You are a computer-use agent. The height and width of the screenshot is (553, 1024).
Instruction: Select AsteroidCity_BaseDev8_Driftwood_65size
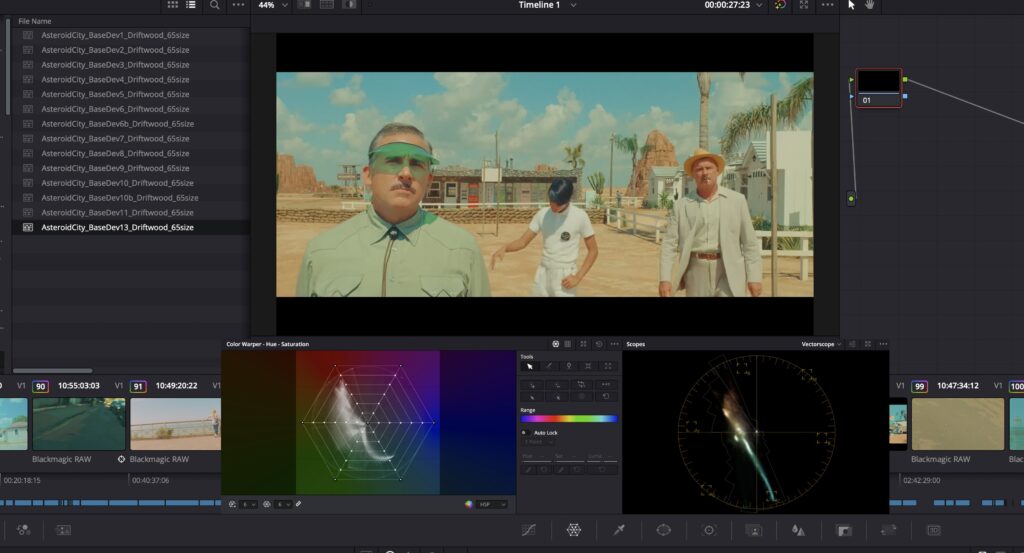click(115, 153)
